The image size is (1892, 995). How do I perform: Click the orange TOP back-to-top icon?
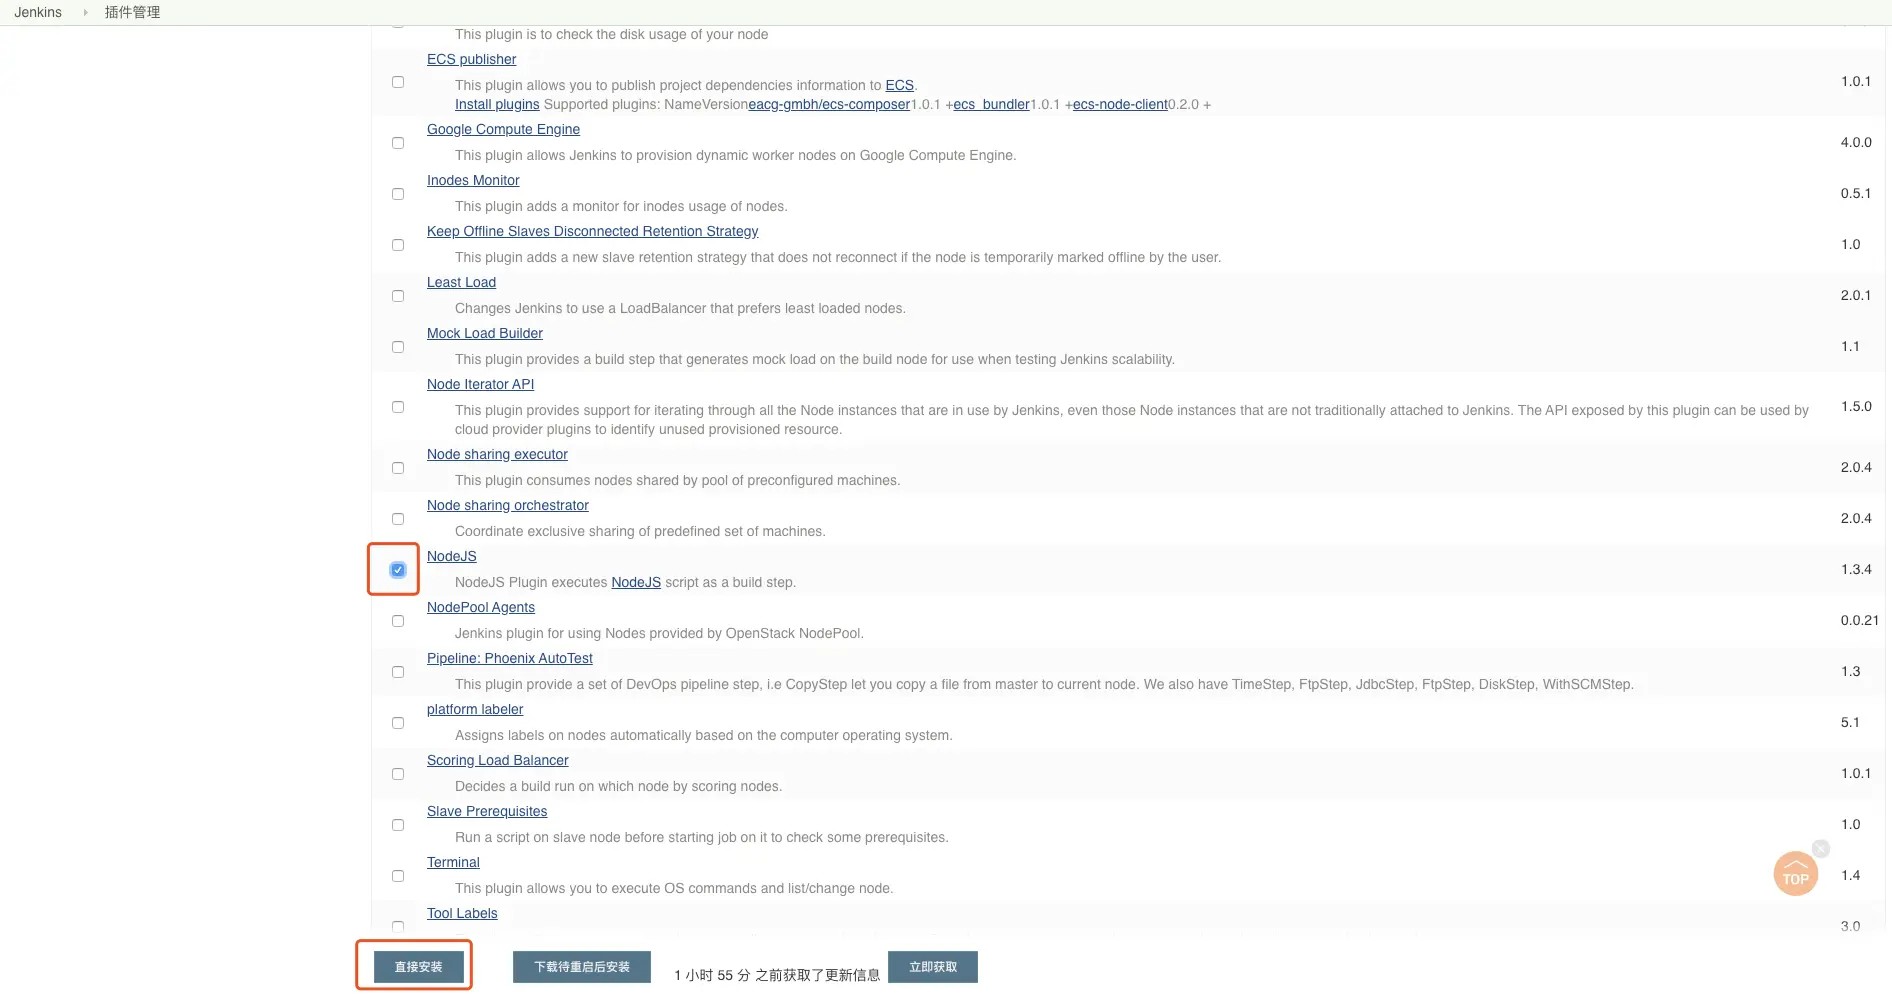pyautogui.click(x=1795, y=874)
